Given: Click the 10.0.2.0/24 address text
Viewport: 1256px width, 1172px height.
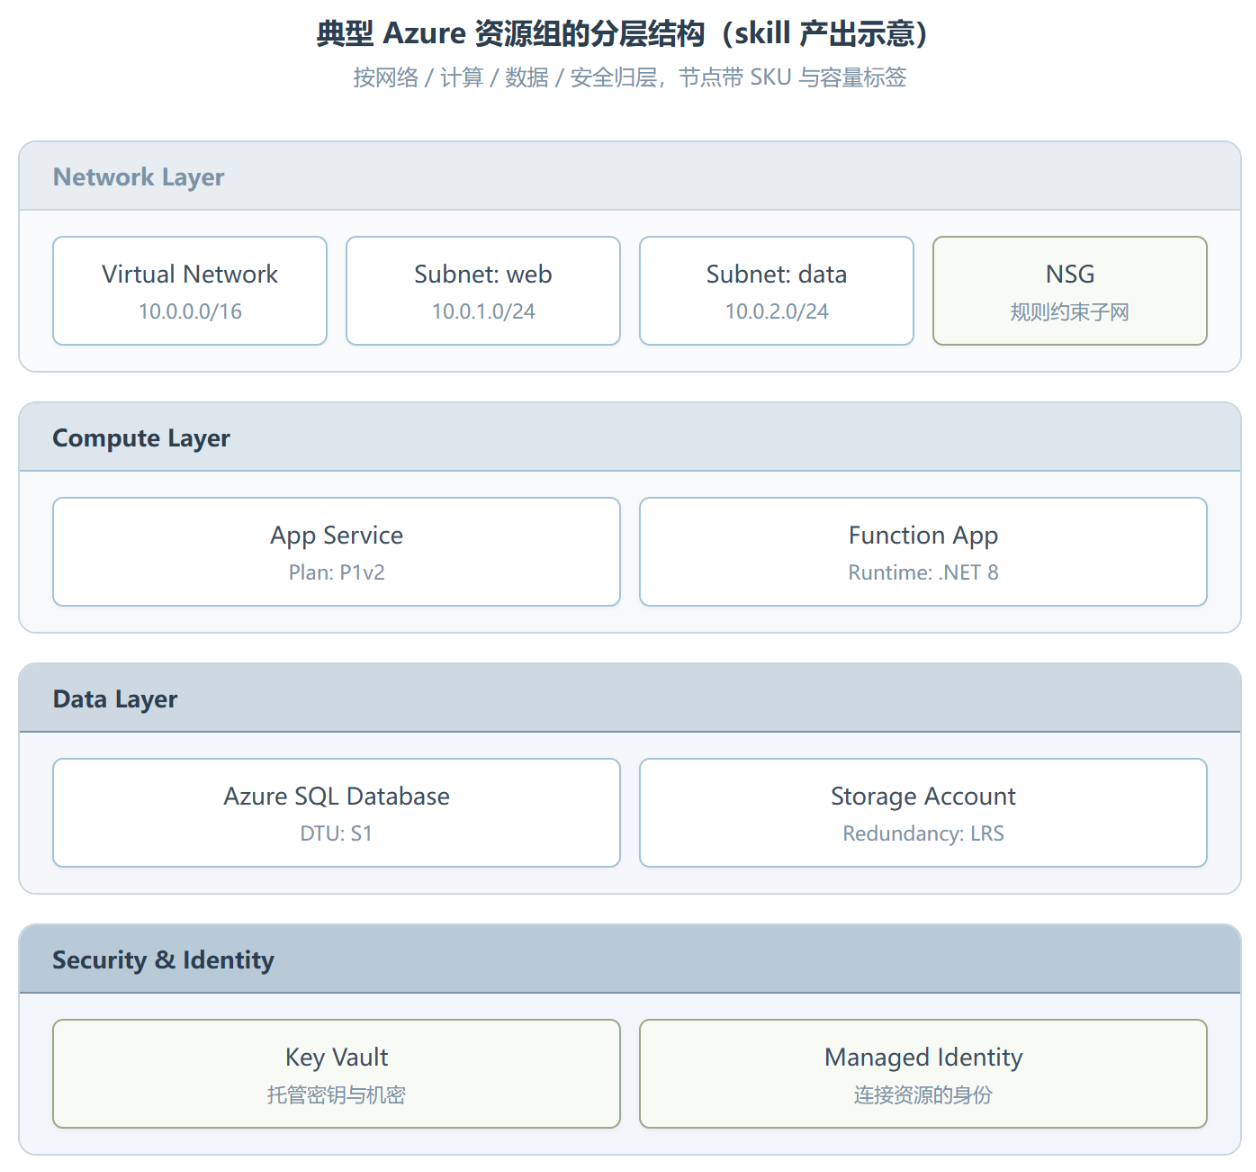Looking at the screenshot, I should click(x=777, y=312).
